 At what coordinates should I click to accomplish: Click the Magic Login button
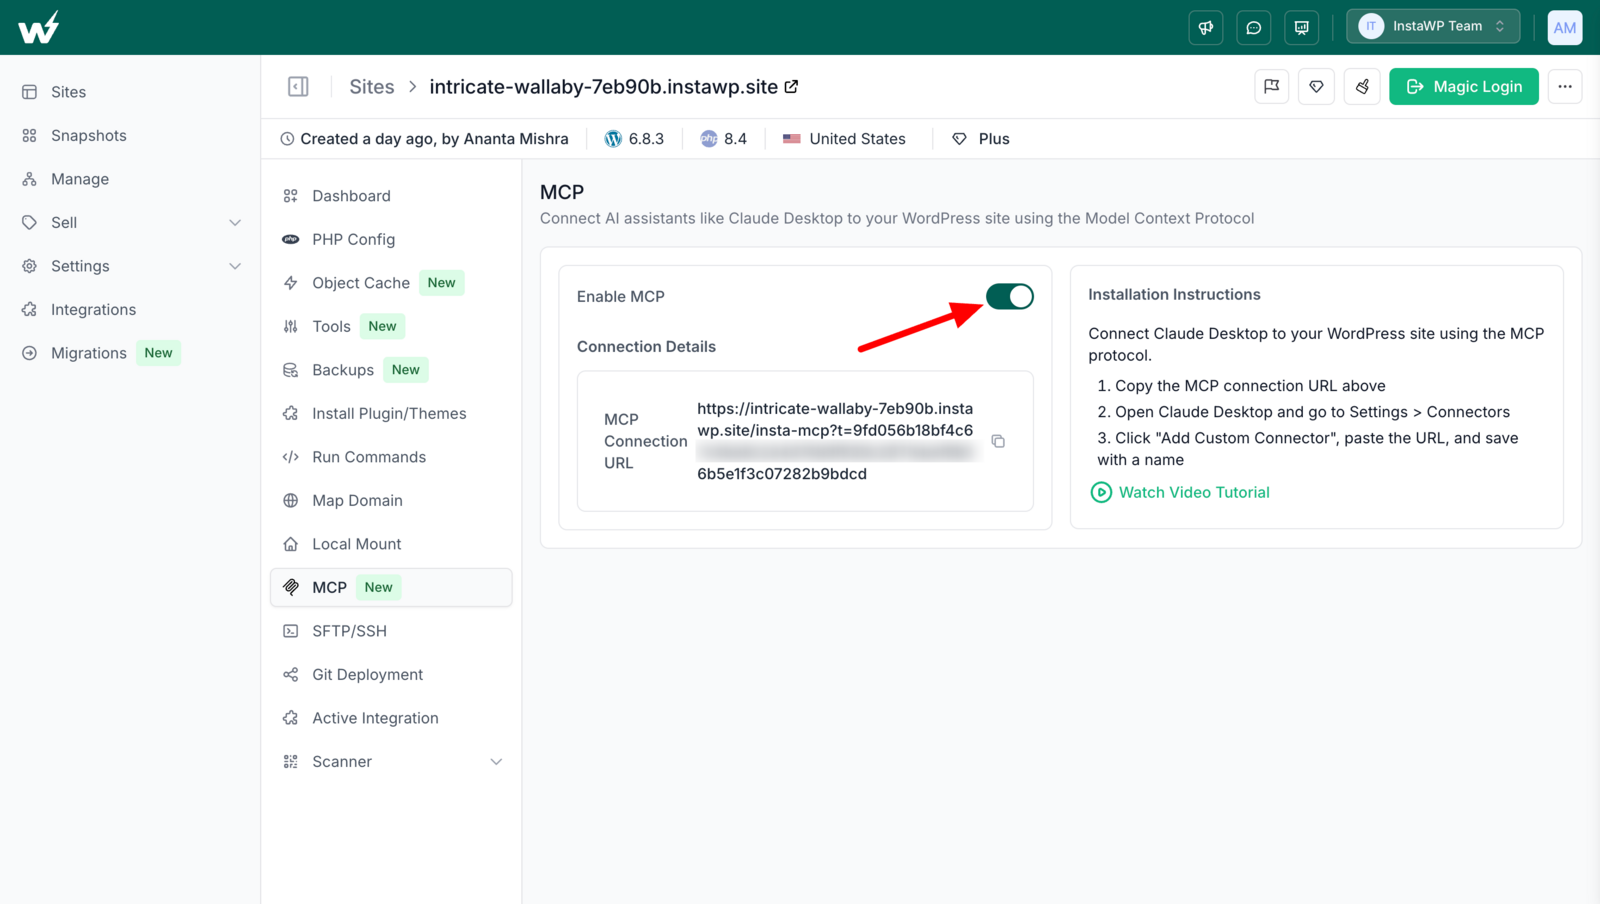click(1463, 87)
